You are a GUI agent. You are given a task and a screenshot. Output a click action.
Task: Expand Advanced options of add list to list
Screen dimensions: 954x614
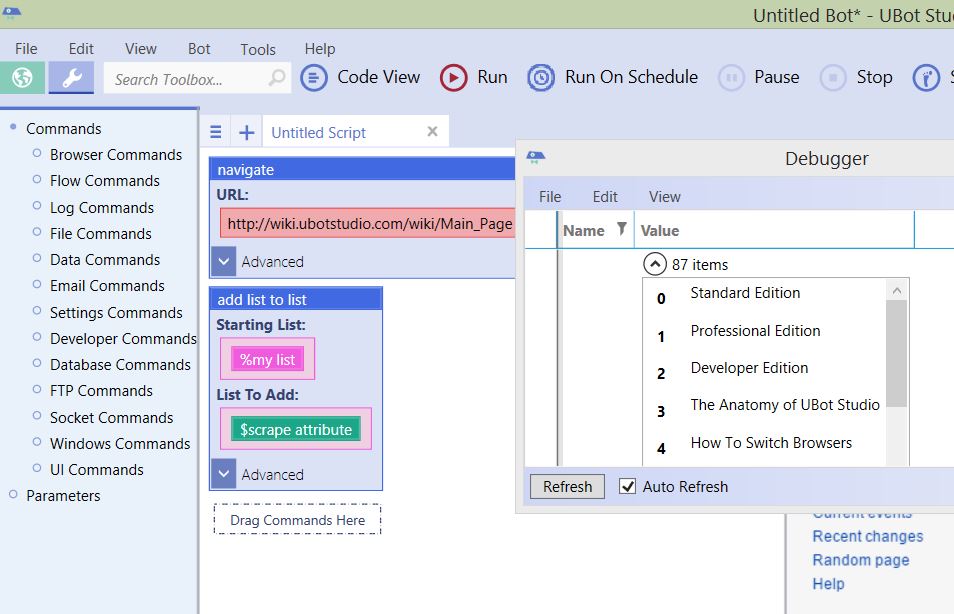[x=223, y=474]
